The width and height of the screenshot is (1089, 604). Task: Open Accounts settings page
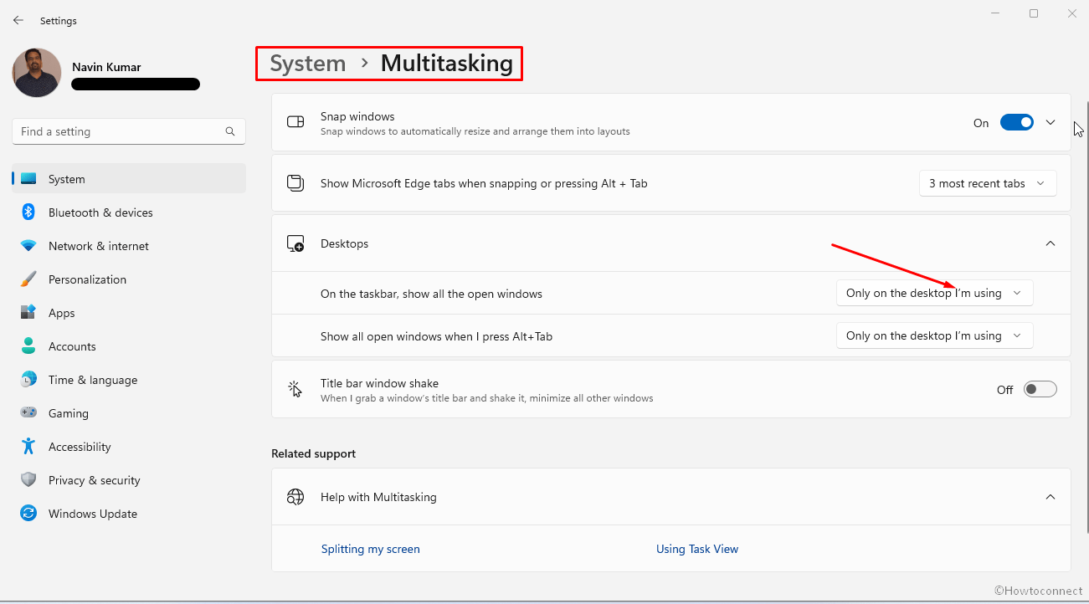[128, 346]
